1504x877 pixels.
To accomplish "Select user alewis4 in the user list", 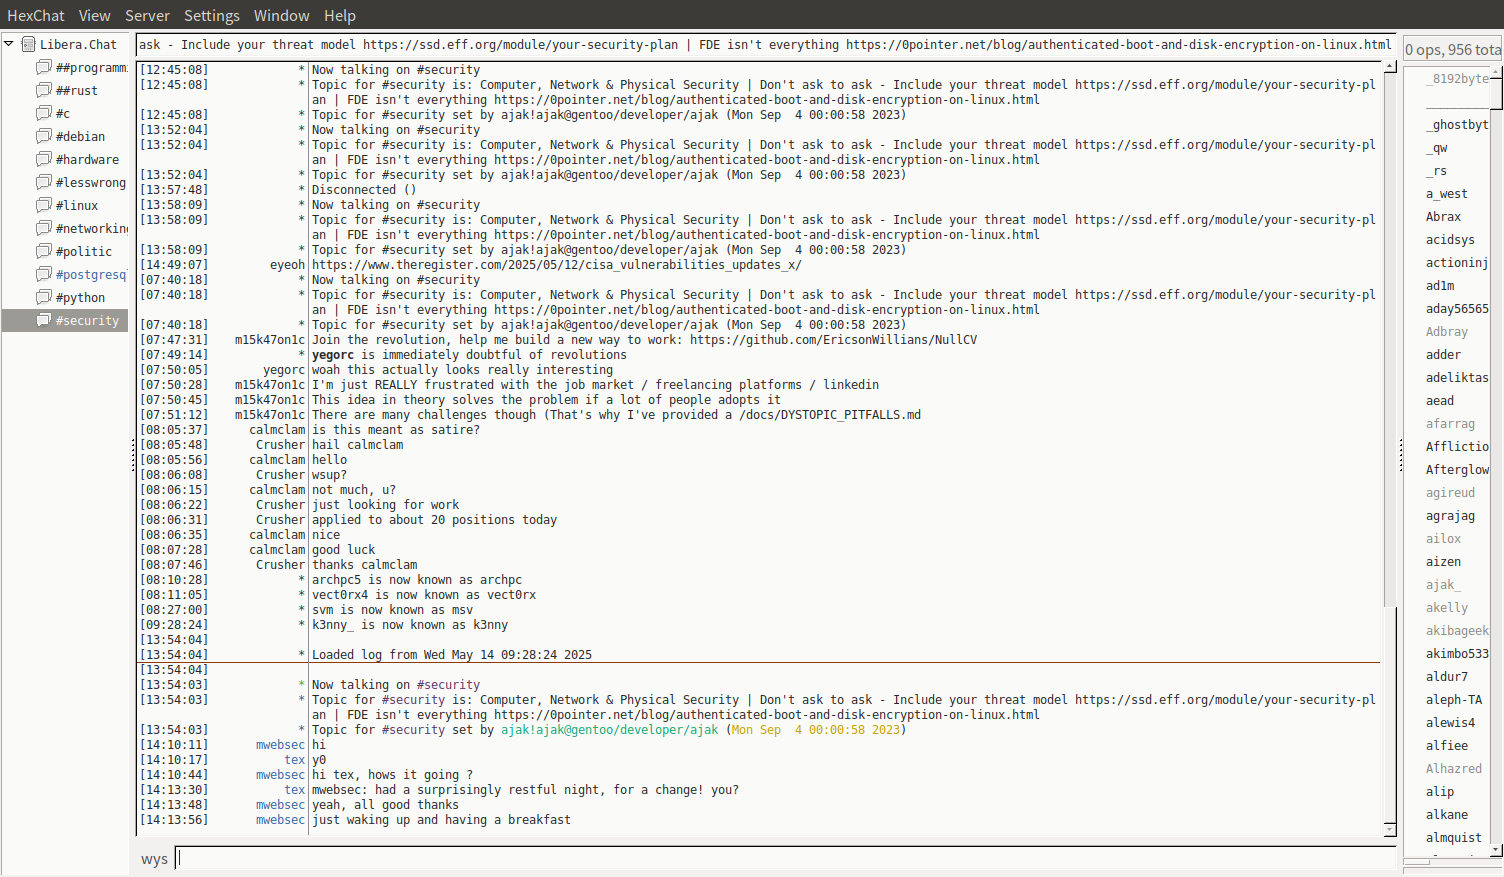I will [1450, 723].
